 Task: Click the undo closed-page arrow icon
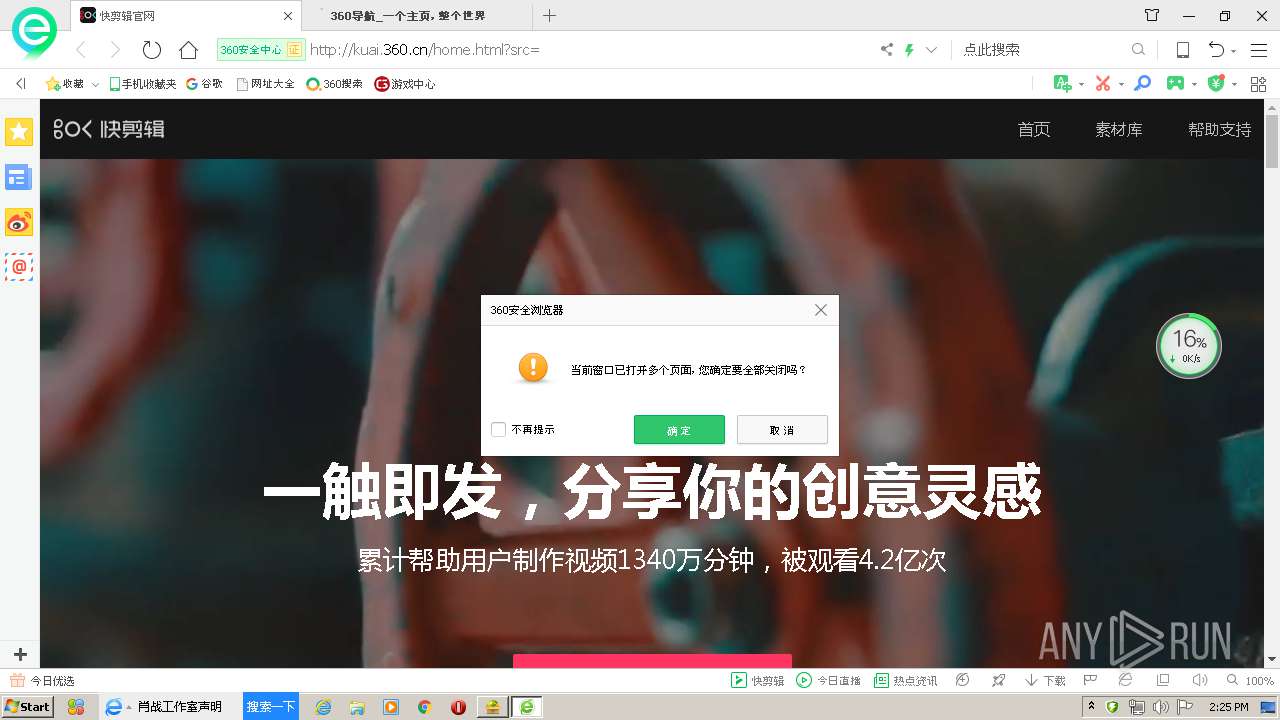[1216, 50]
